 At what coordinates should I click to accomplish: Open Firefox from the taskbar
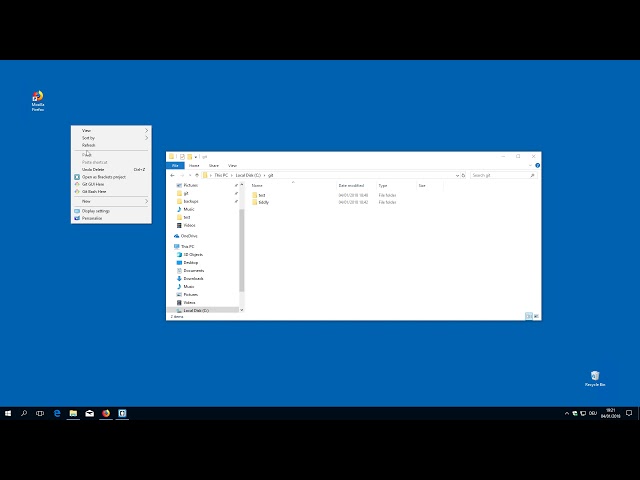pyautogui.click(x=106, y=413)
